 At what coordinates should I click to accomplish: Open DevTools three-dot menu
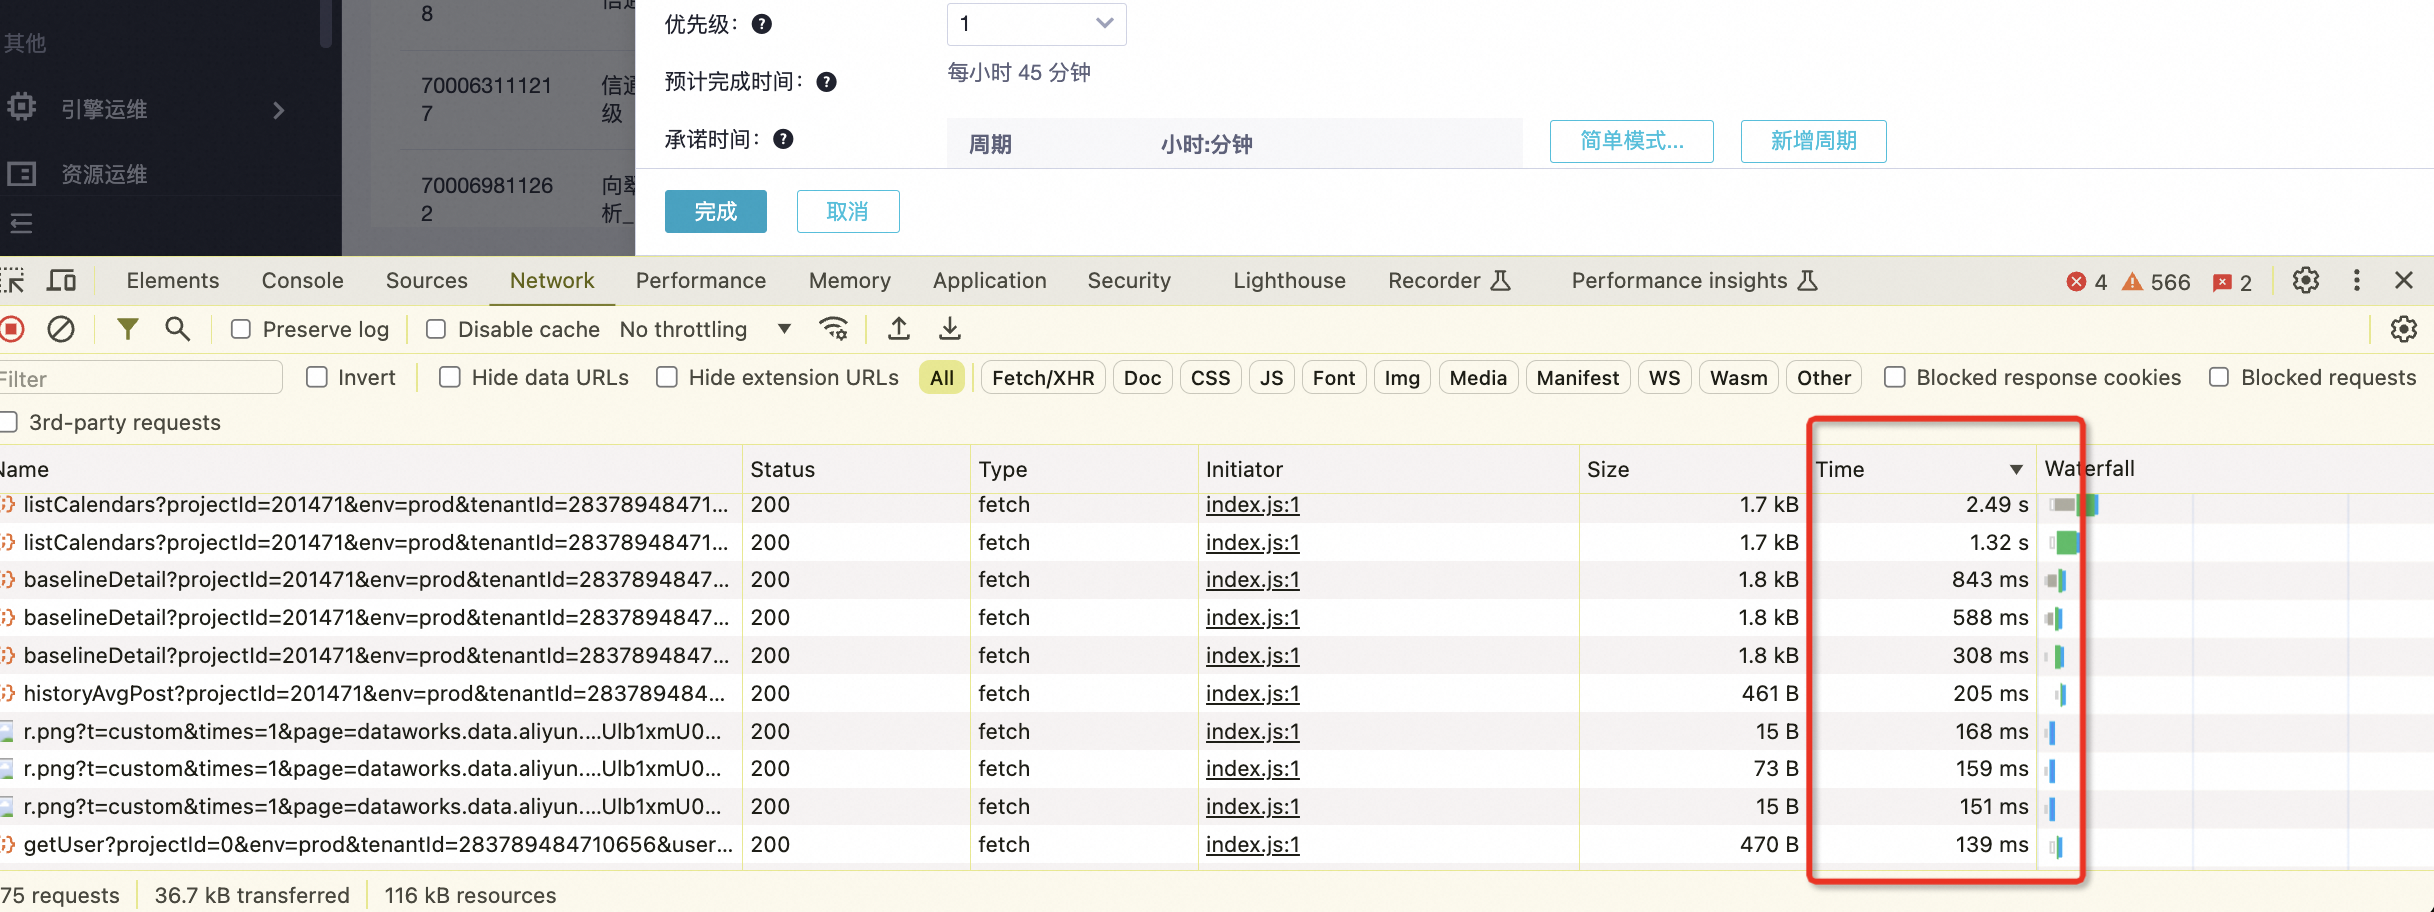(2357, 281)
